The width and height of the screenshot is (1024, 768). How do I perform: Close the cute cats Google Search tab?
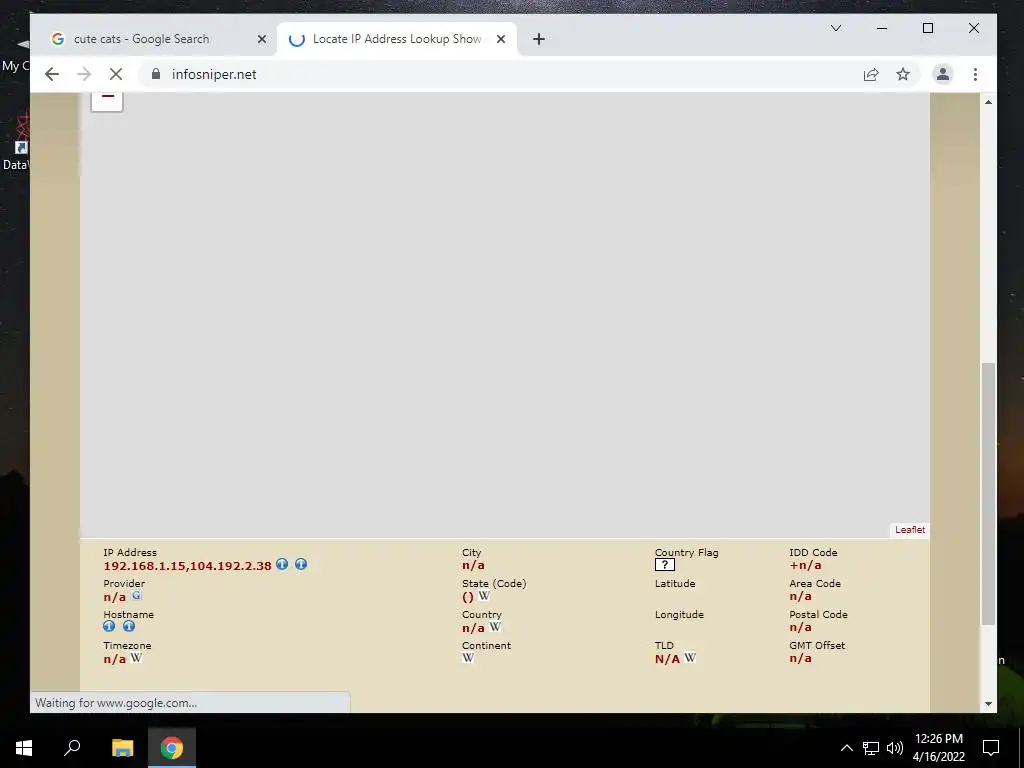click(x=262, y=39)
